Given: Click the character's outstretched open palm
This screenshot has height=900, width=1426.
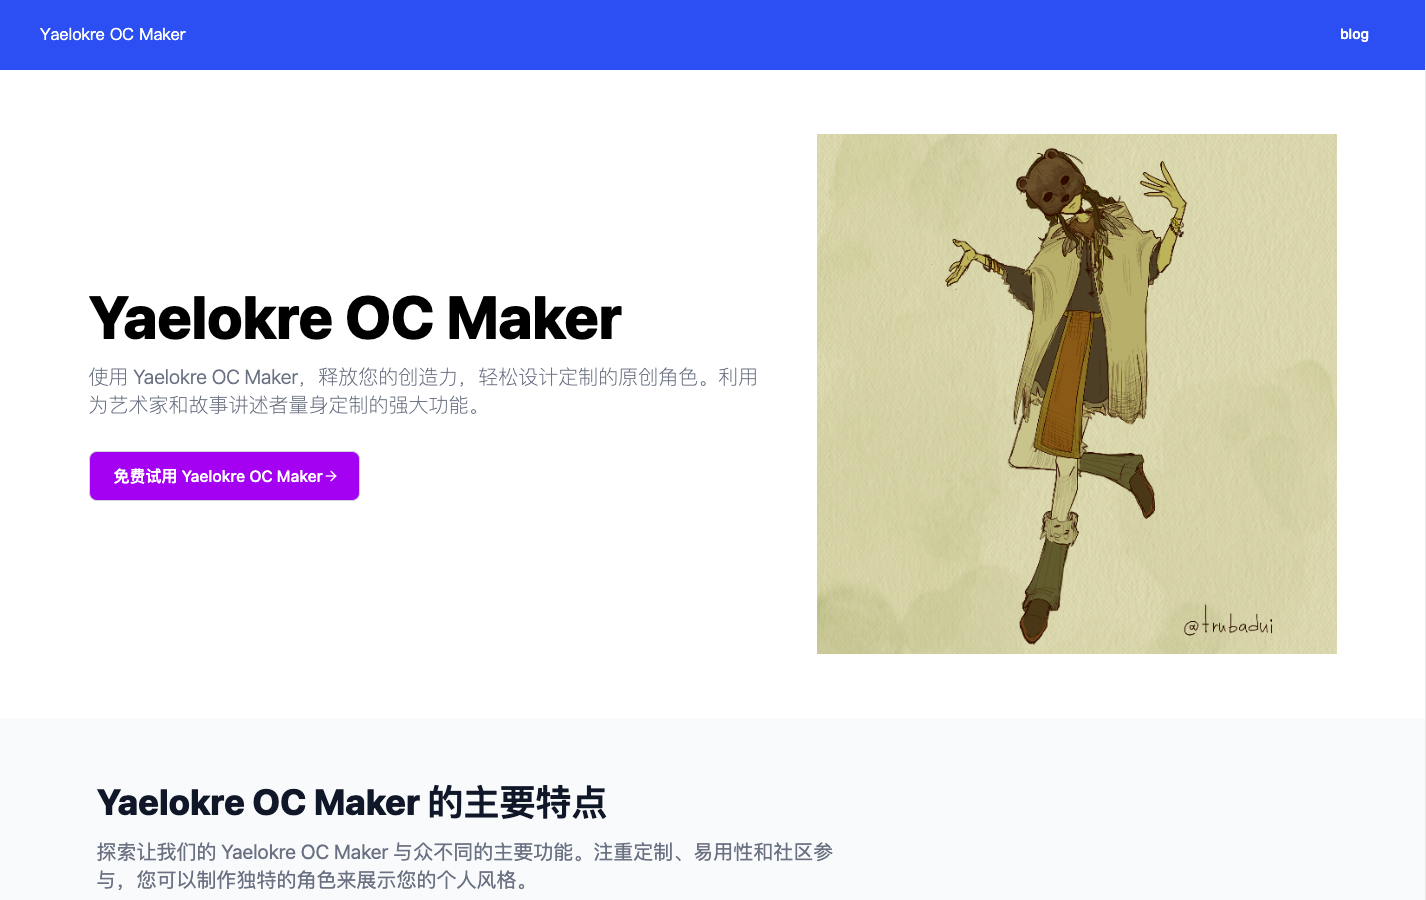Looking at the screenshot, I should point(966,259).
